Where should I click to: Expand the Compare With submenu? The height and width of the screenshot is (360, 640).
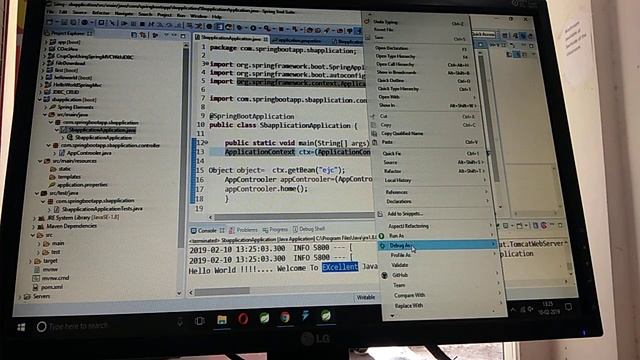click(500, 293)
